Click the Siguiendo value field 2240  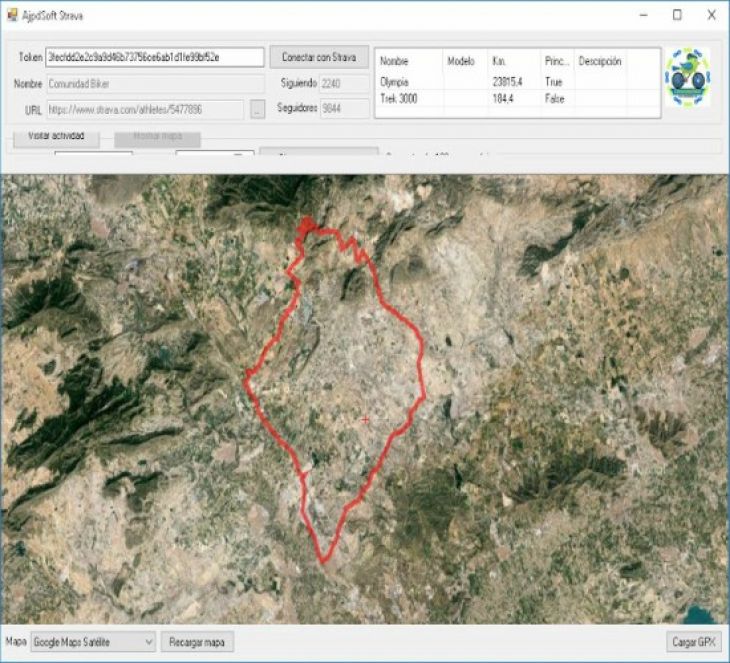click(344, 83)
